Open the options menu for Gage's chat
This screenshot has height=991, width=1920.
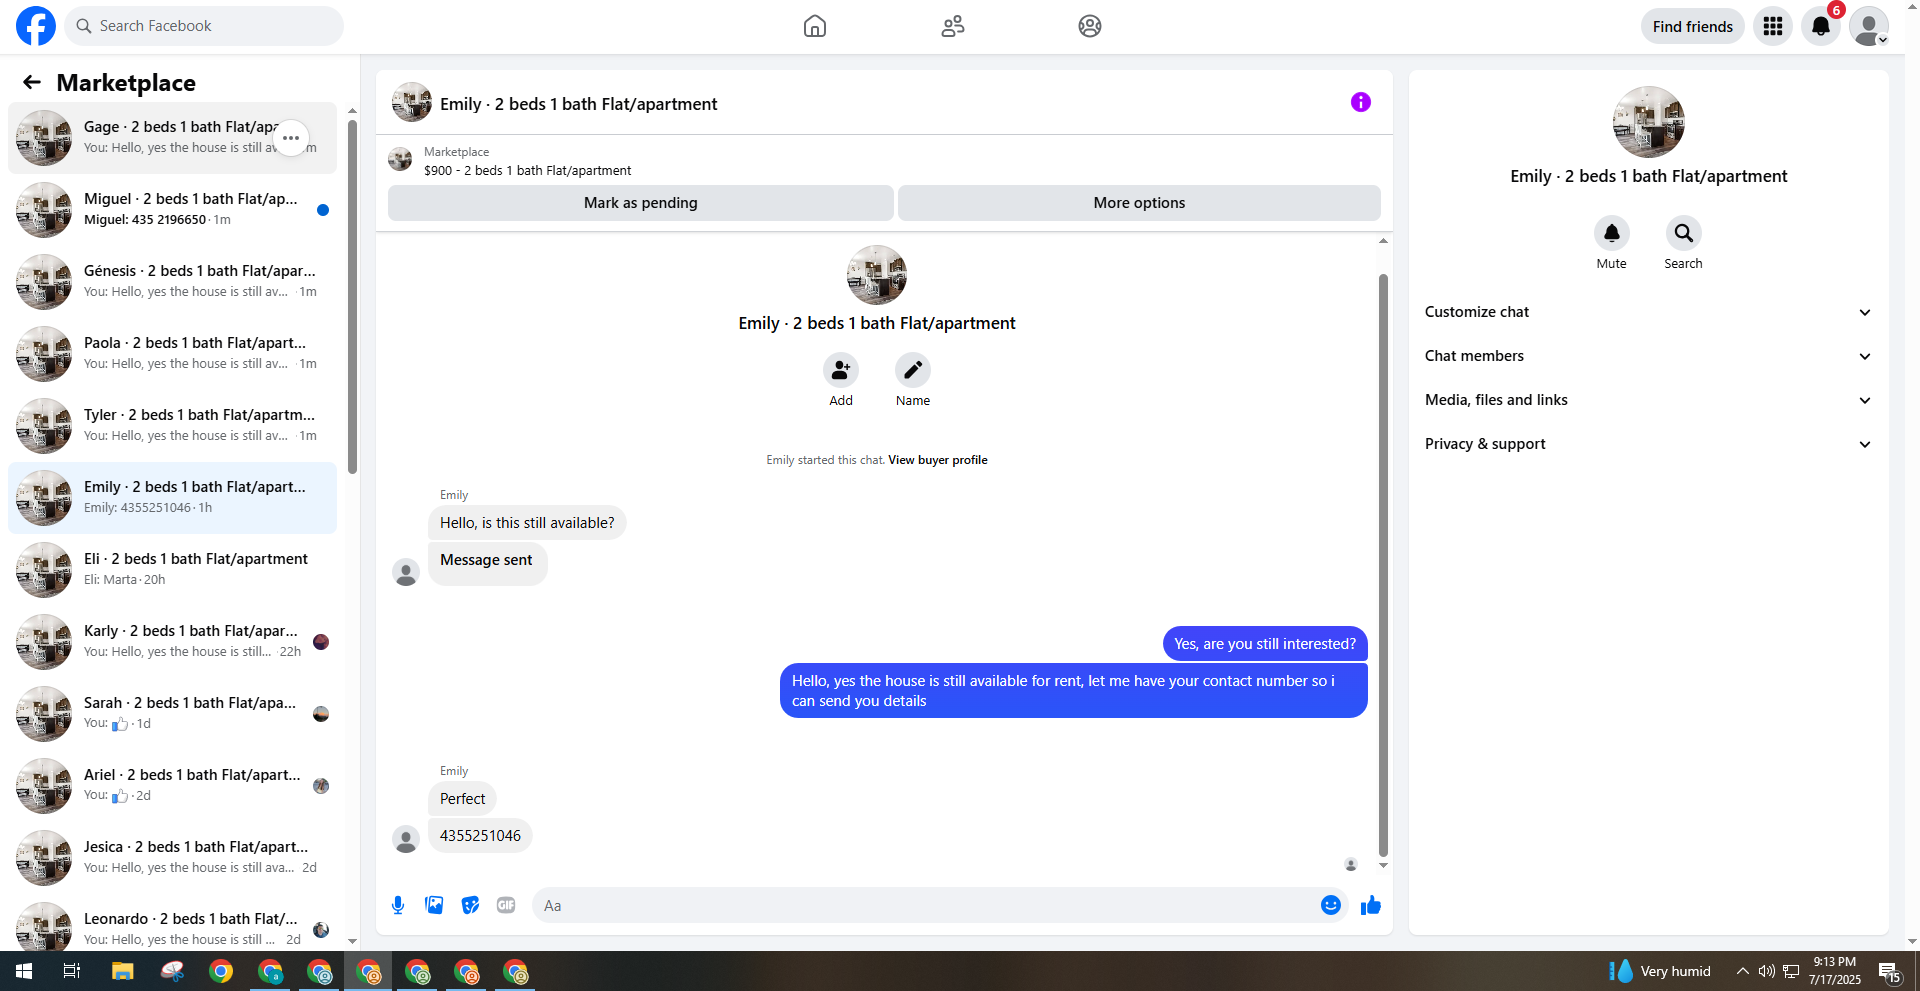click(x=291, y=138)
